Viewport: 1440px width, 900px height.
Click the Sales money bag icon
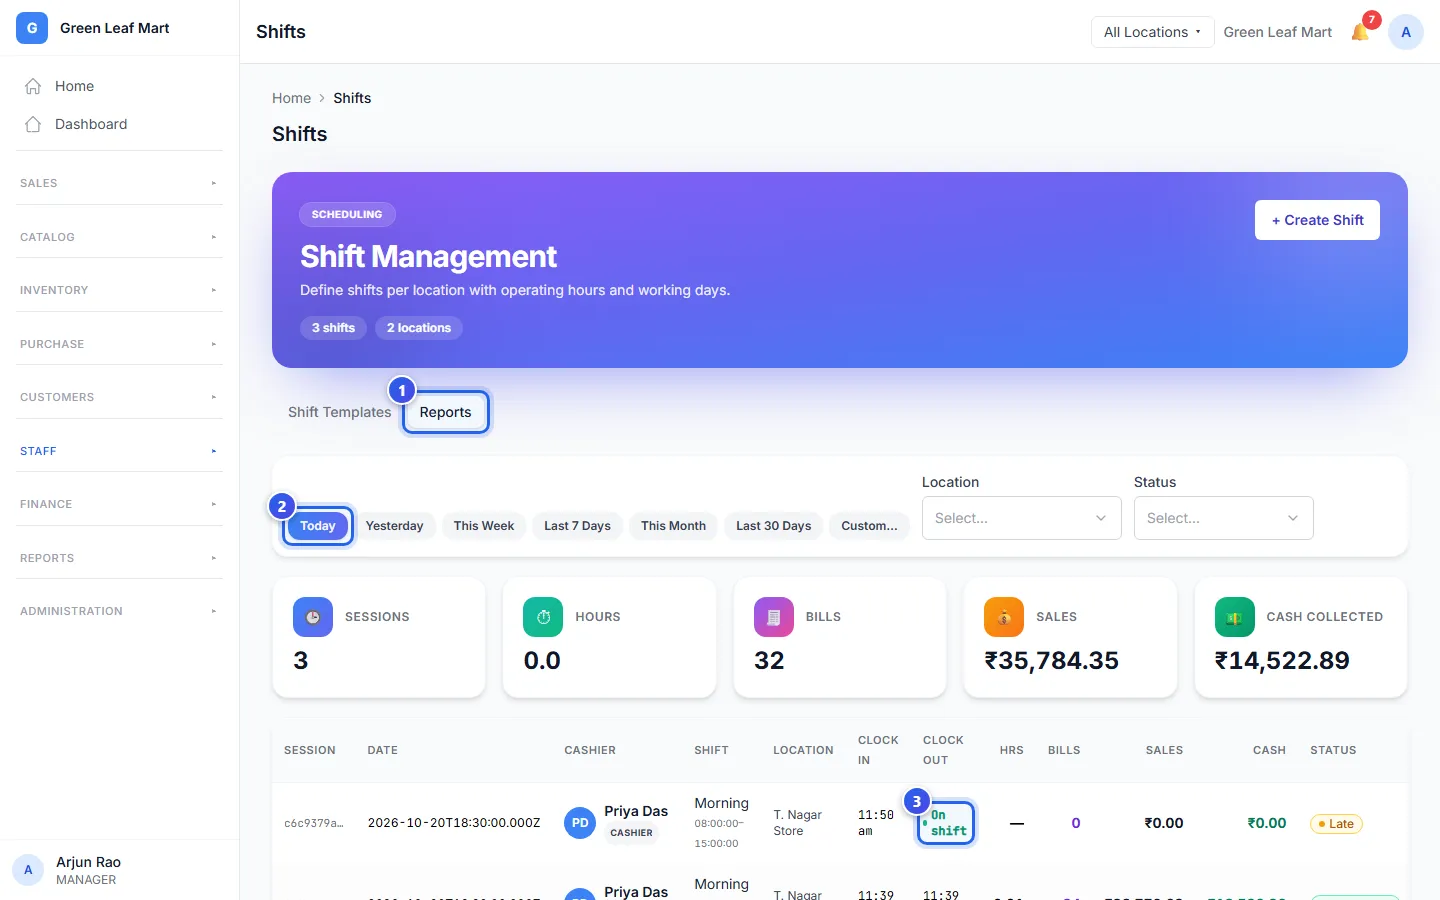click(1004, 617)
